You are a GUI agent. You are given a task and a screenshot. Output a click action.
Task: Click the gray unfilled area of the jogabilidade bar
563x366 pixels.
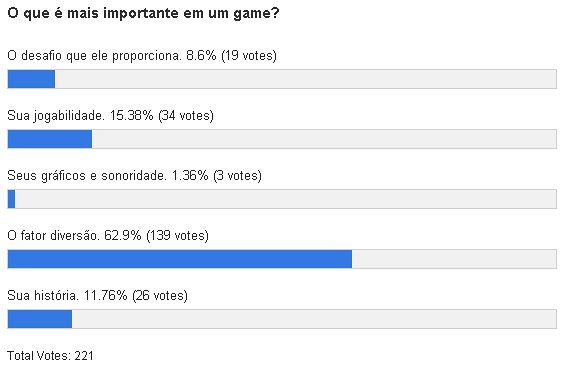click(x=324, y=139)
